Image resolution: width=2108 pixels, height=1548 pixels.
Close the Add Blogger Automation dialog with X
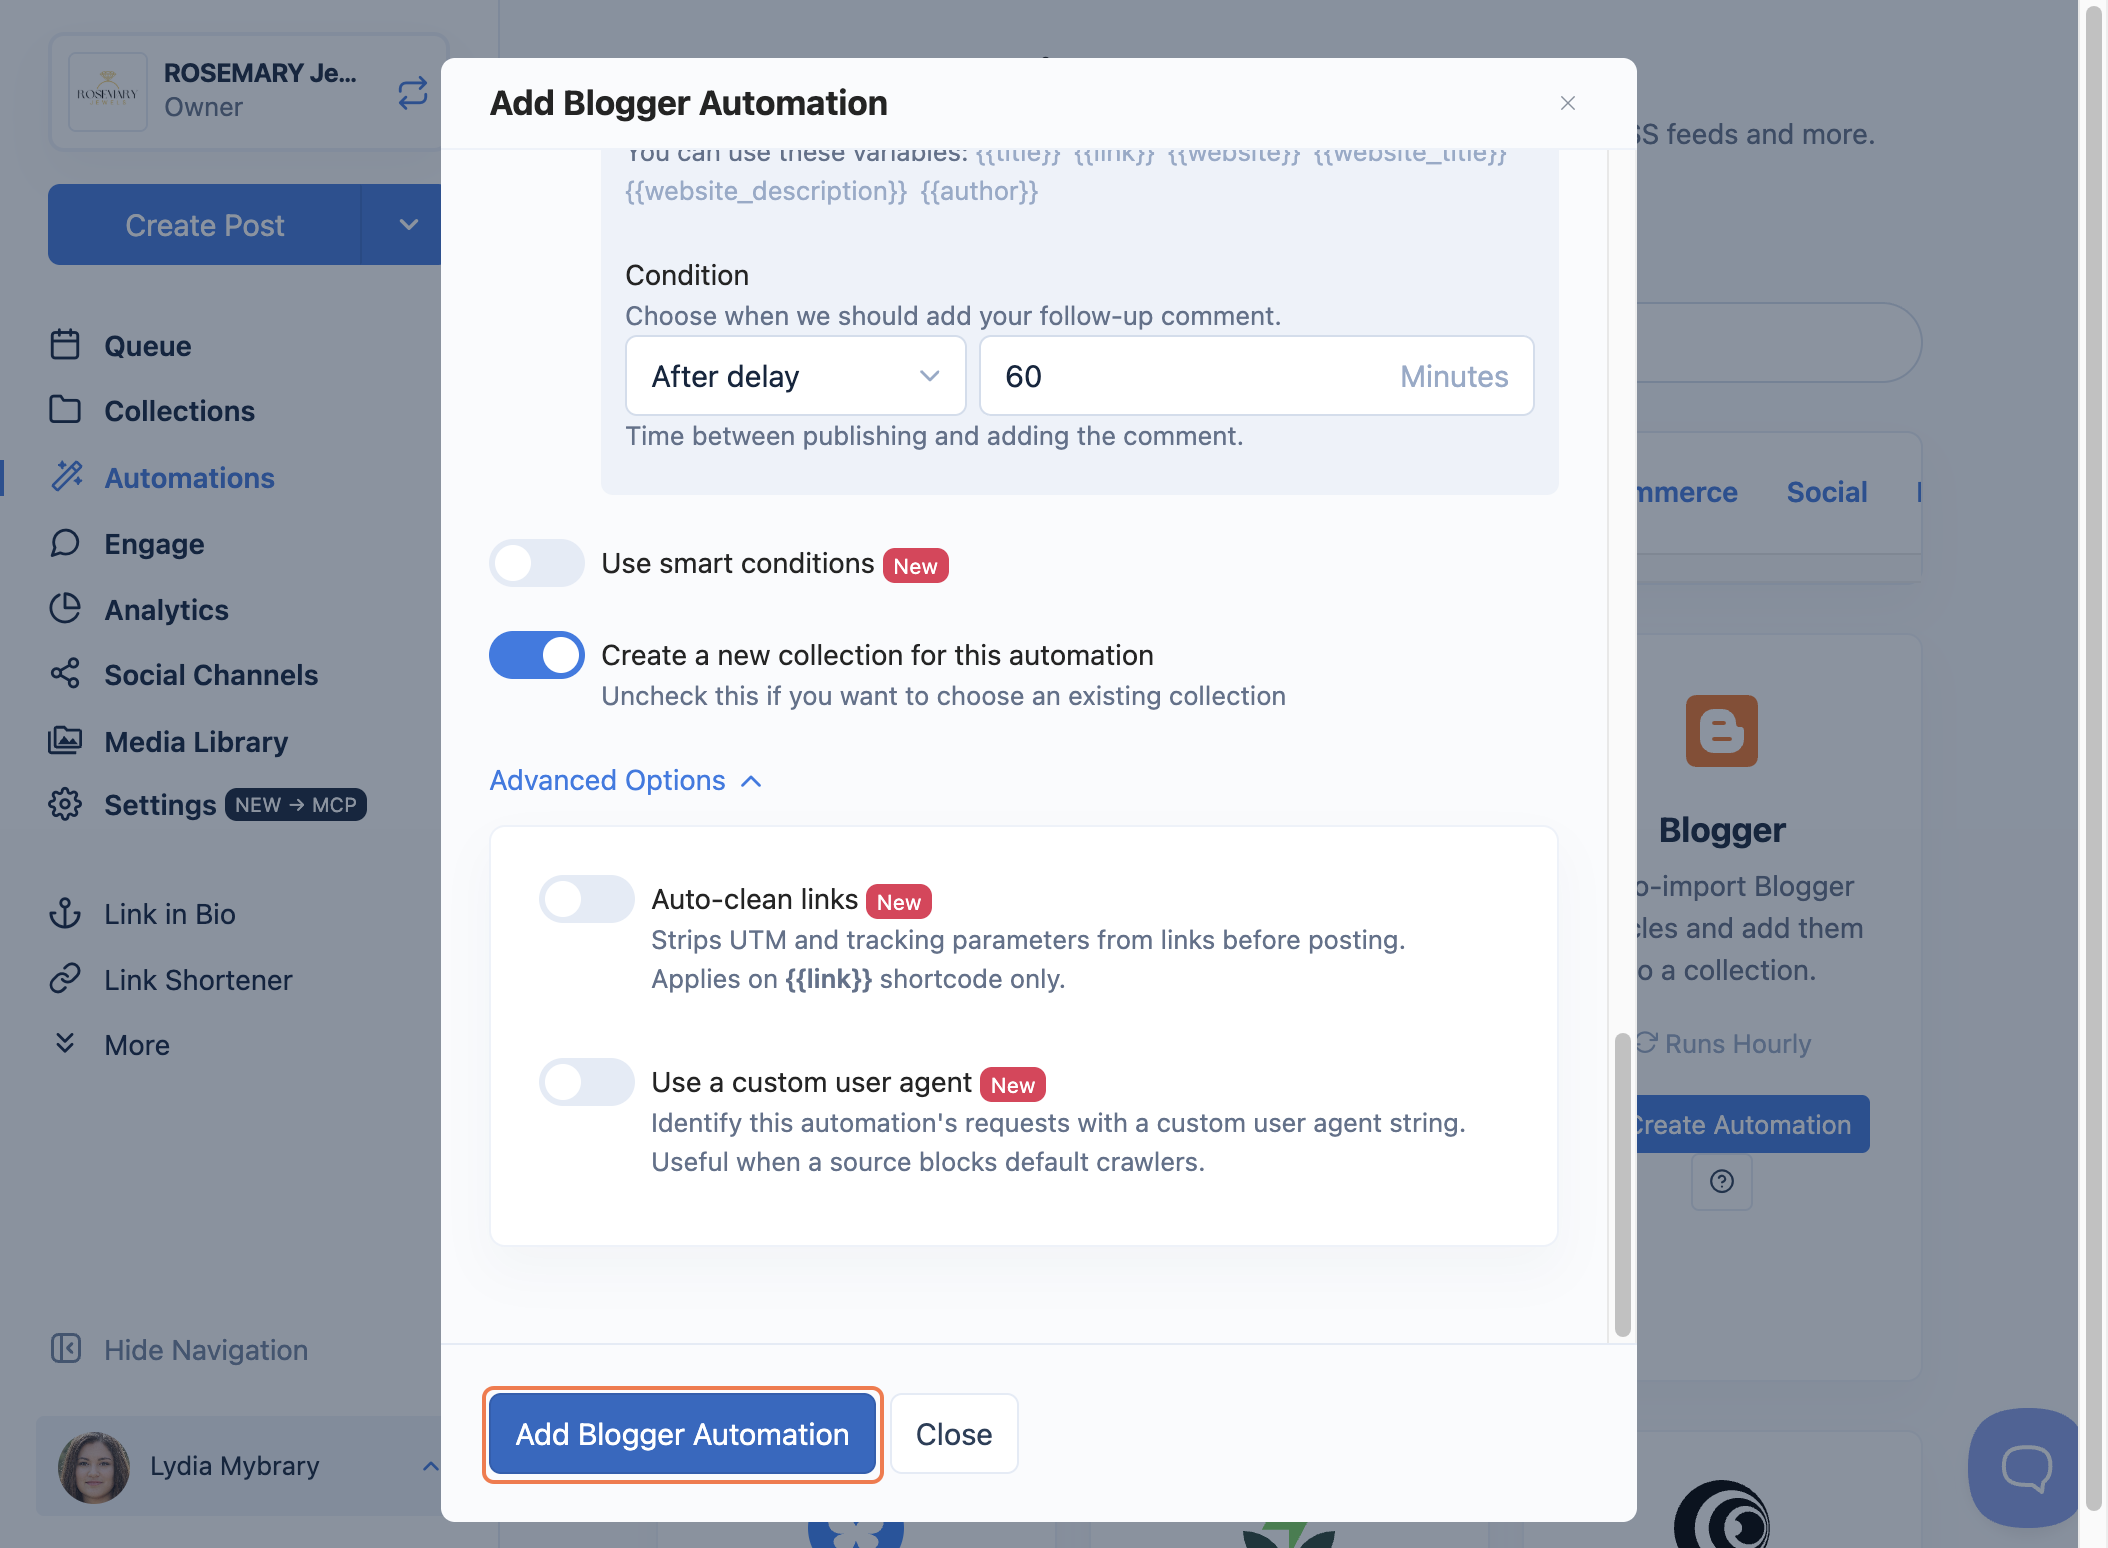point(1568,103)
